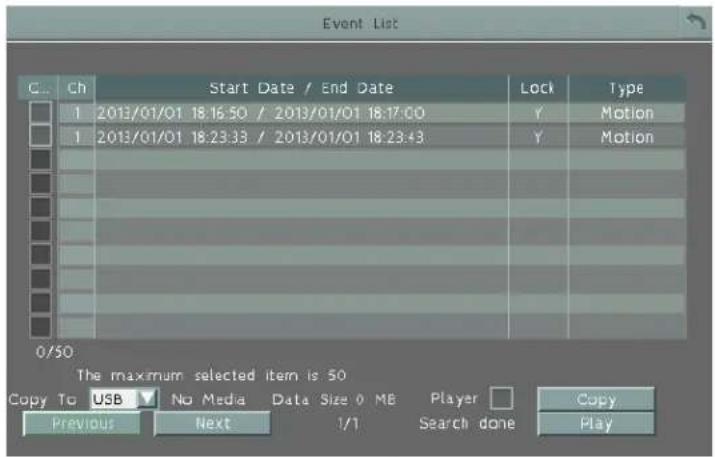The width and height of the screenshot is (715, 457).
Task: Click Lock value Y of the 18:16:50 event
Action: (x=538, y=113)
